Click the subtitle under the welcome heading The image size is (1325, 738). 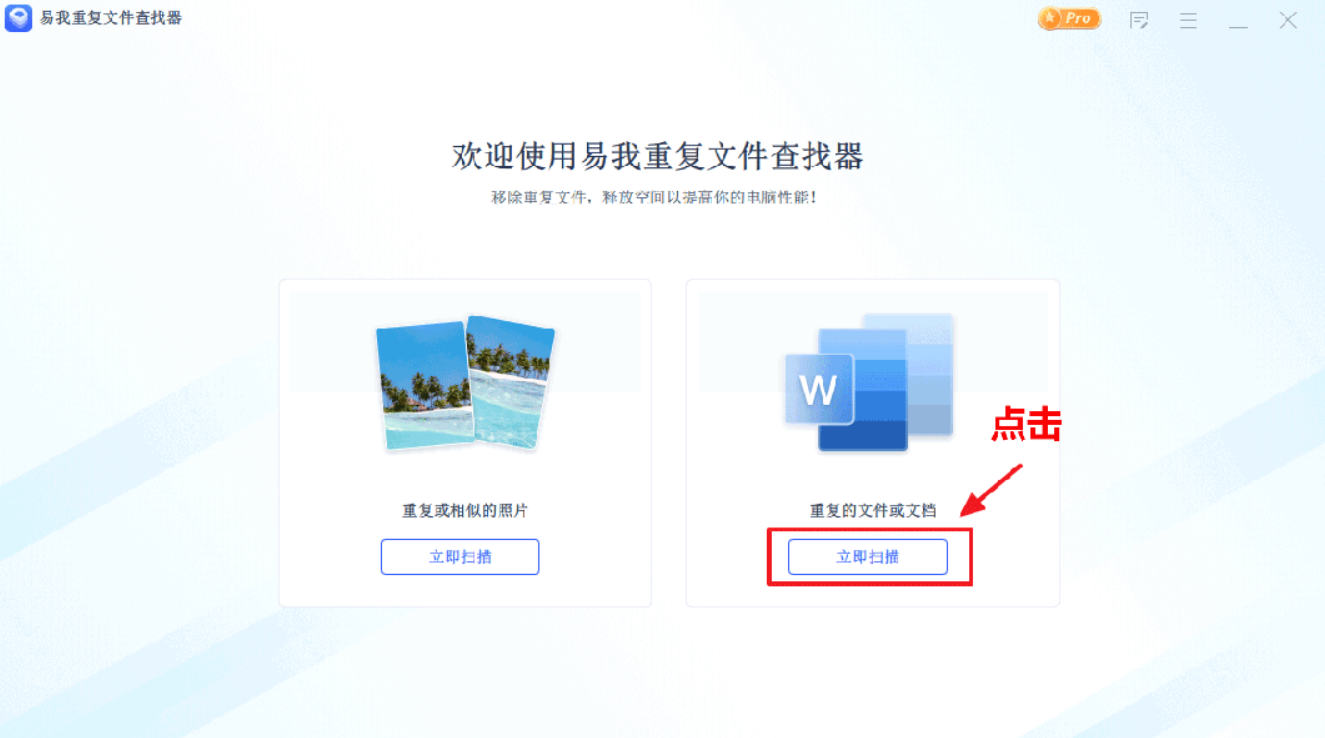[655, 197]
